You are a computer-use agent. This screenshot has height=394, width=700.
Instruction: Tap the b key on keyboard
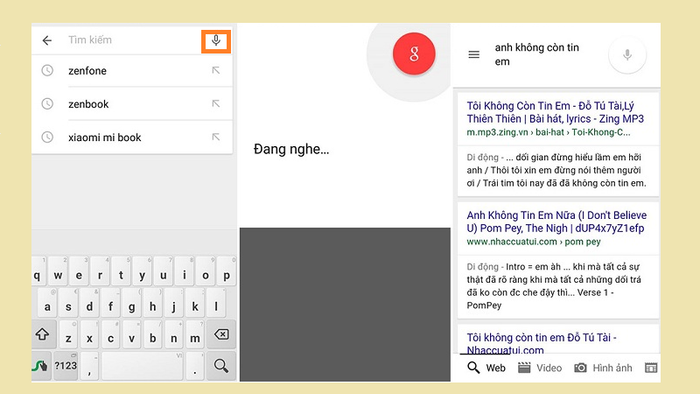point(153,334)
